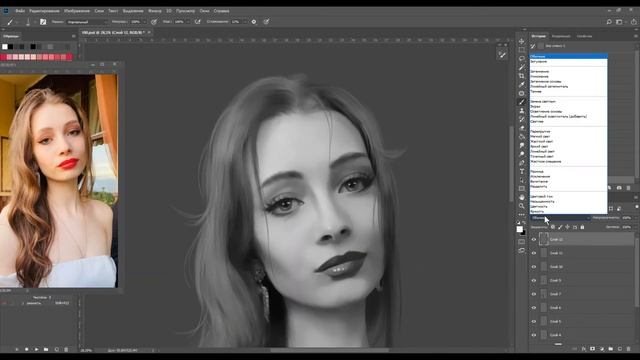
Task: Click the reference photo window
Action: 59,181
